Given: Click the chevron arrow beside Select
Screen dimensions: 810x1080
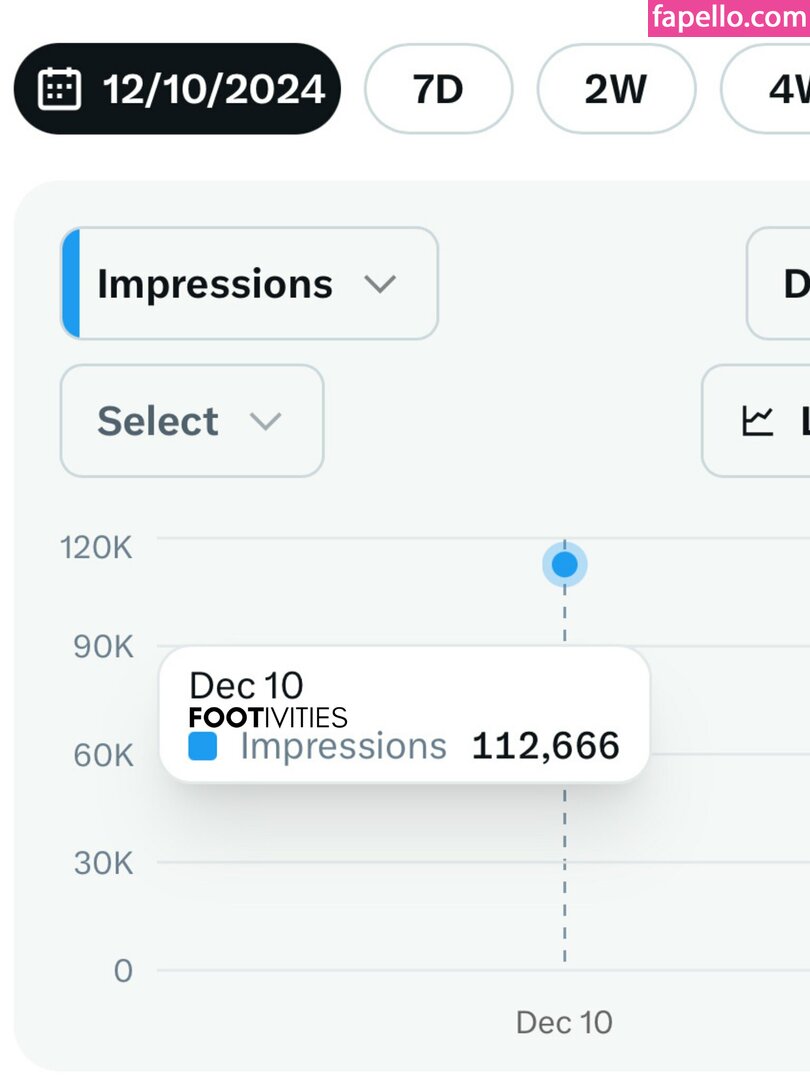Looking at the screenshot, I should 265,421.
